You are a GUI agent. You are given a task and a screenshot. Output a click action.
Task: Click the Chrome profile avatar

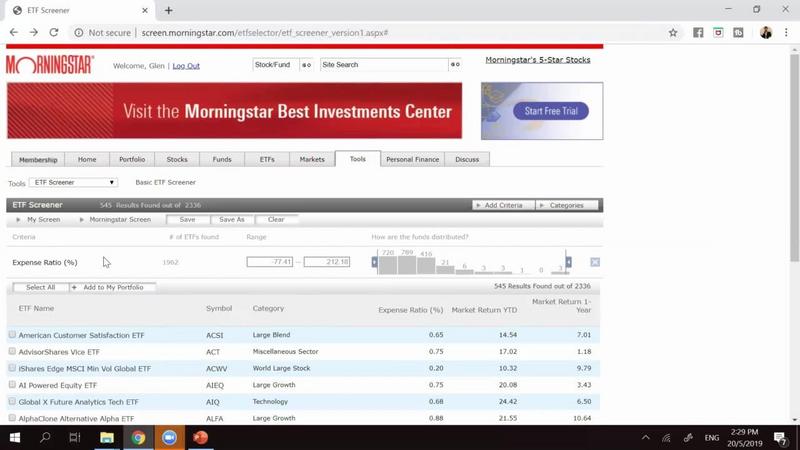pos(766,33)
